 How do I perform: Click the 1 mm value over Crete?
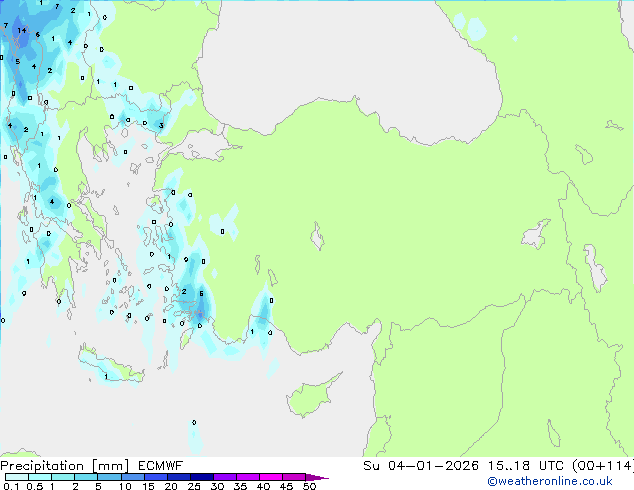pyautogui.click(x=106, y=376)
